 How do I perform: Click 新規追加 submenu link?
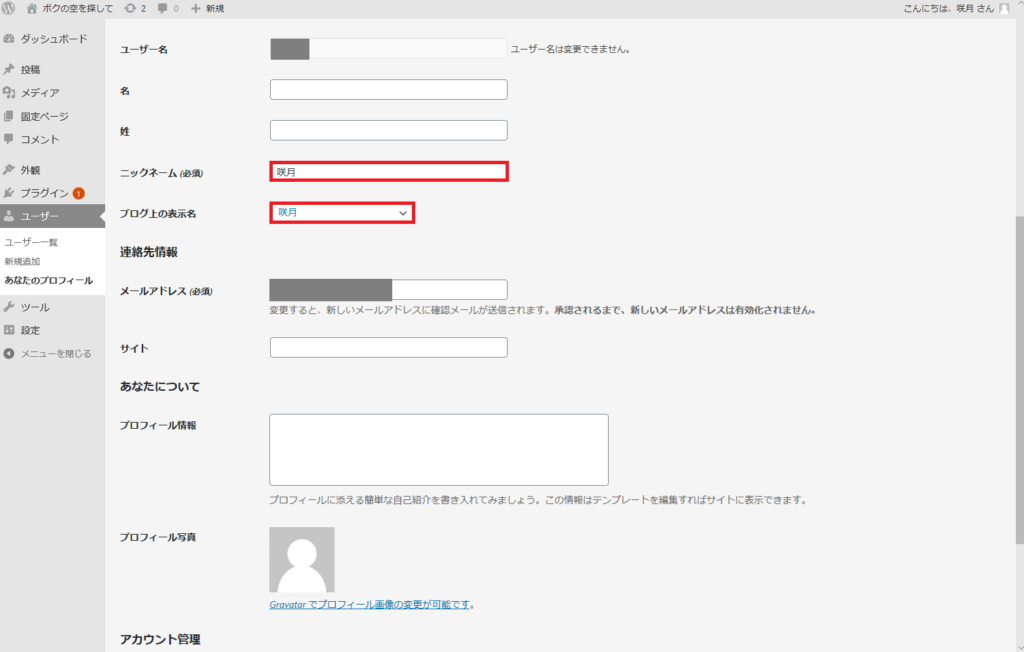pos(22,261)
